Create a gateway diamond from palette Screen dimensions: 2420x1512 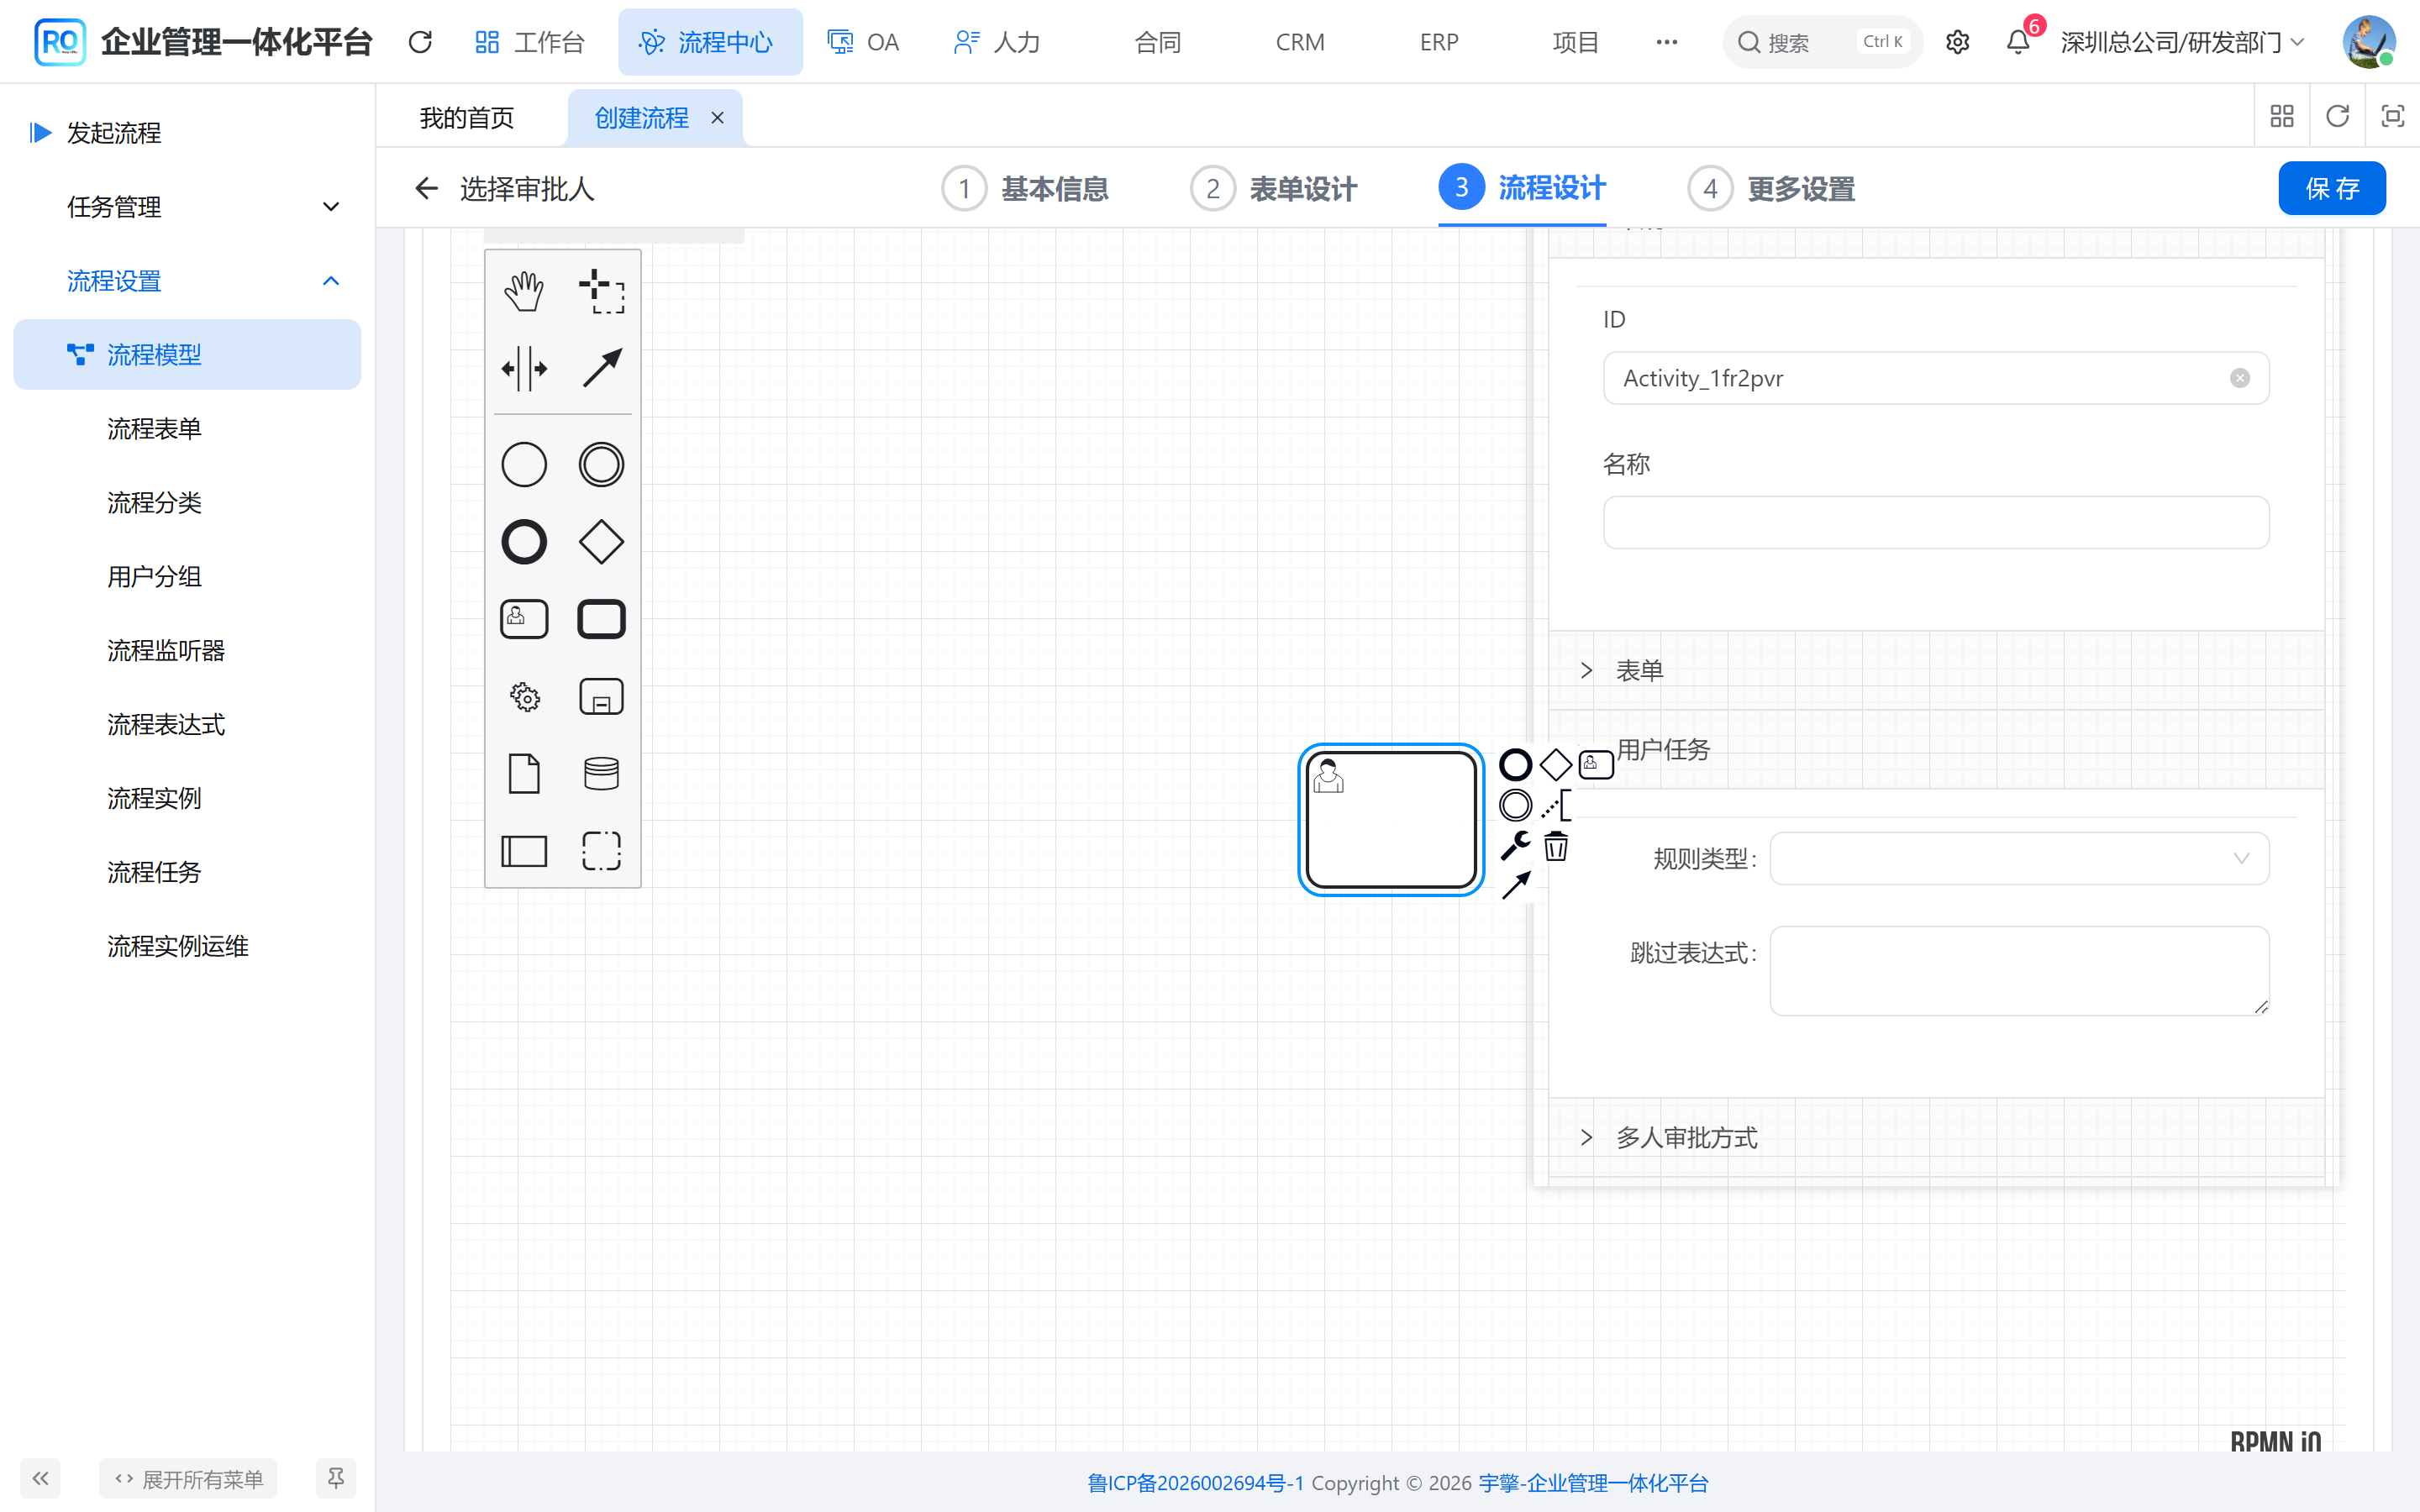pyautogui.click(x=601, y=542)
